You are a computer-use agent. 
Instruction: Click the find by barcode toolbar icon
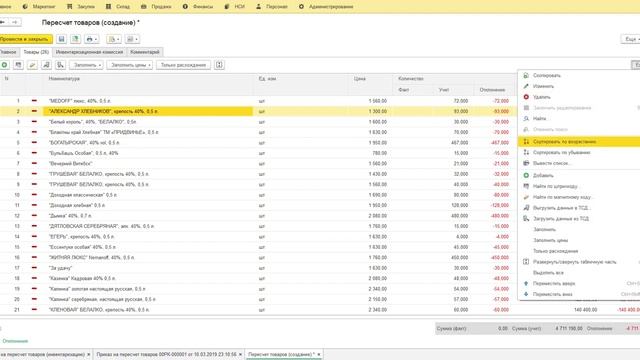18,65
